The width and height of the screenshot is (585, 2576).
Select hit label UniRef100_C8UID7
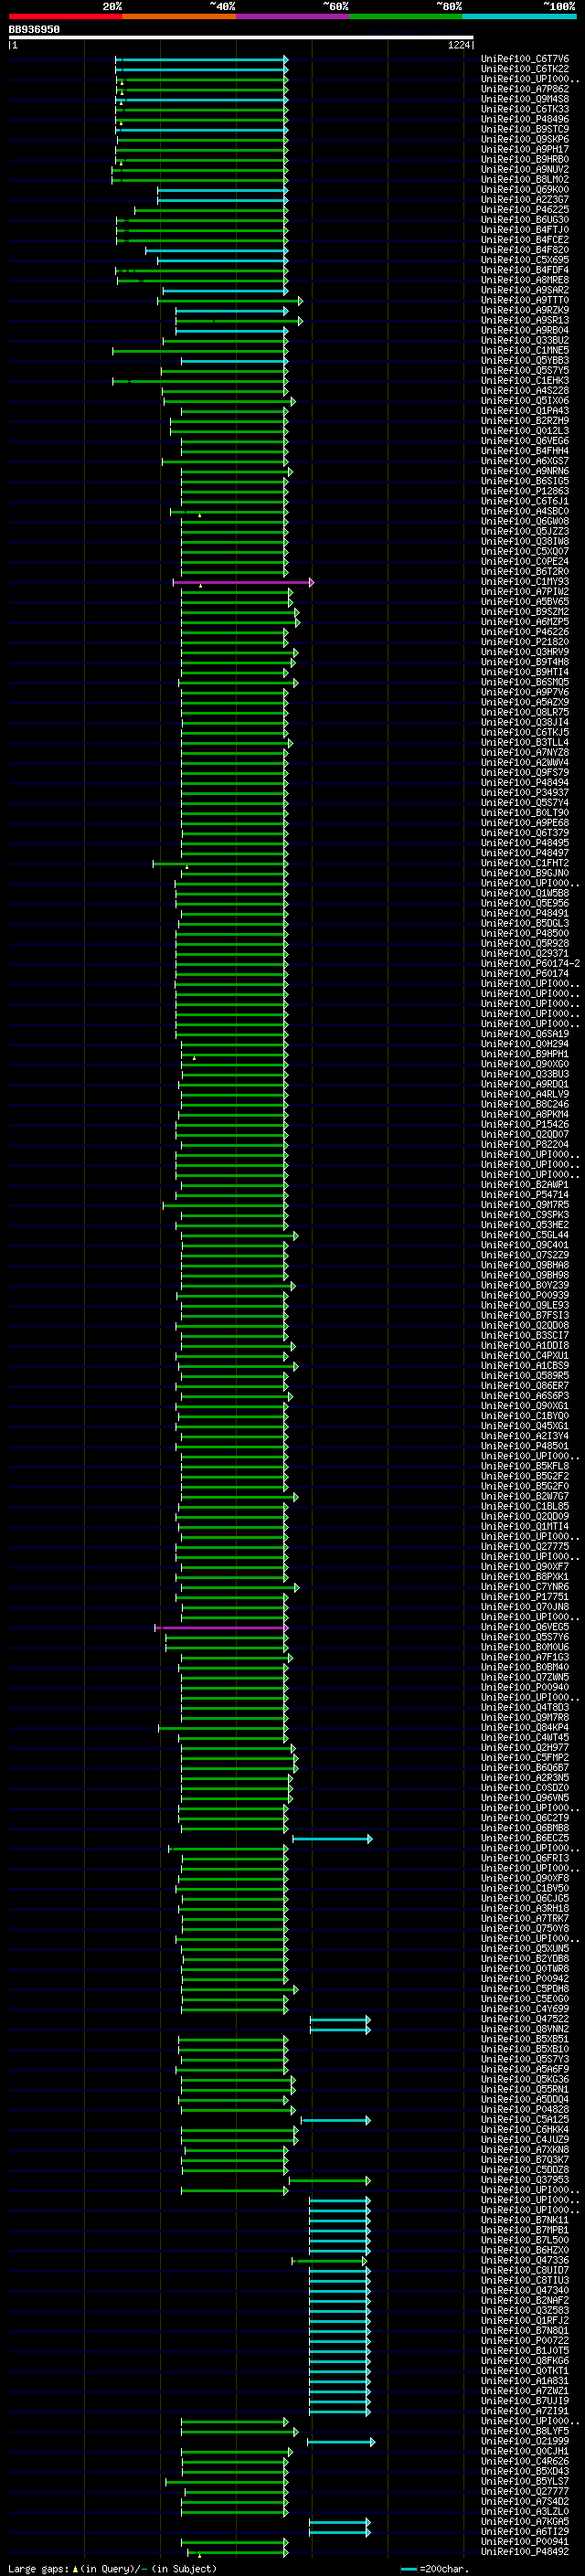point(525,2271)
